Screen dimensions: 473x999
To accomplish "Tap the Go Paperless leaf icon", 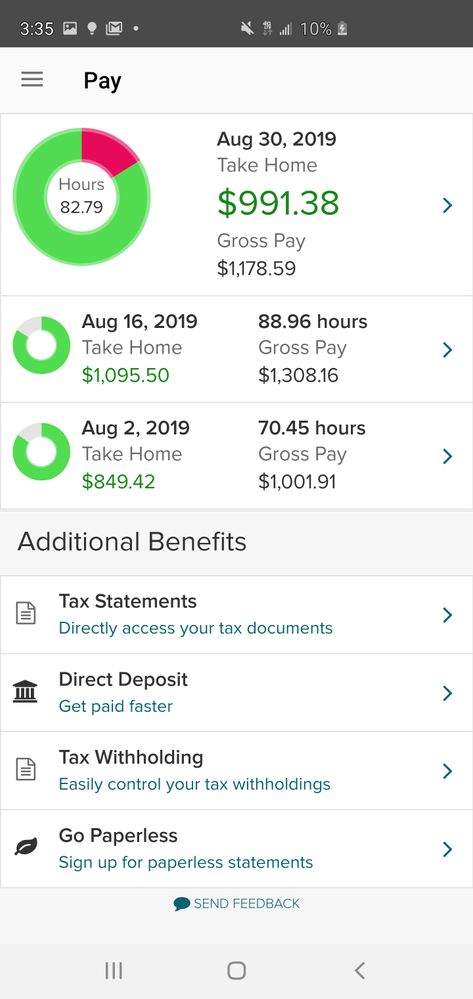I will coord(25,848).
